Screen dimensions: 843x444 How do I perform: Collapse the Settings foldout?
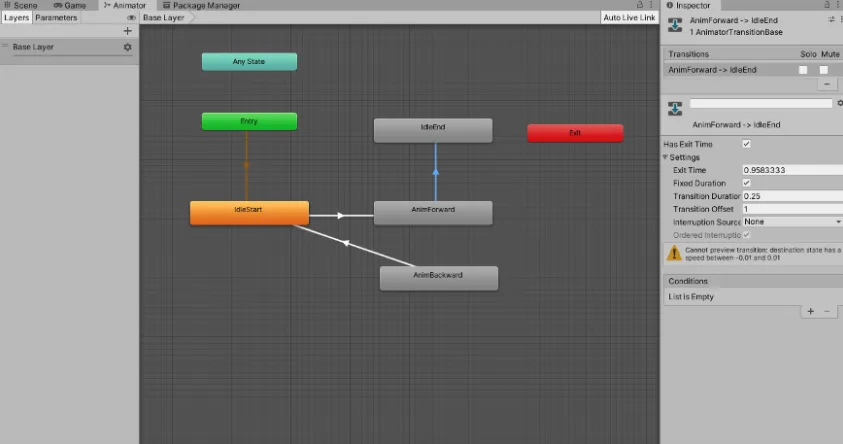point(665,157)
